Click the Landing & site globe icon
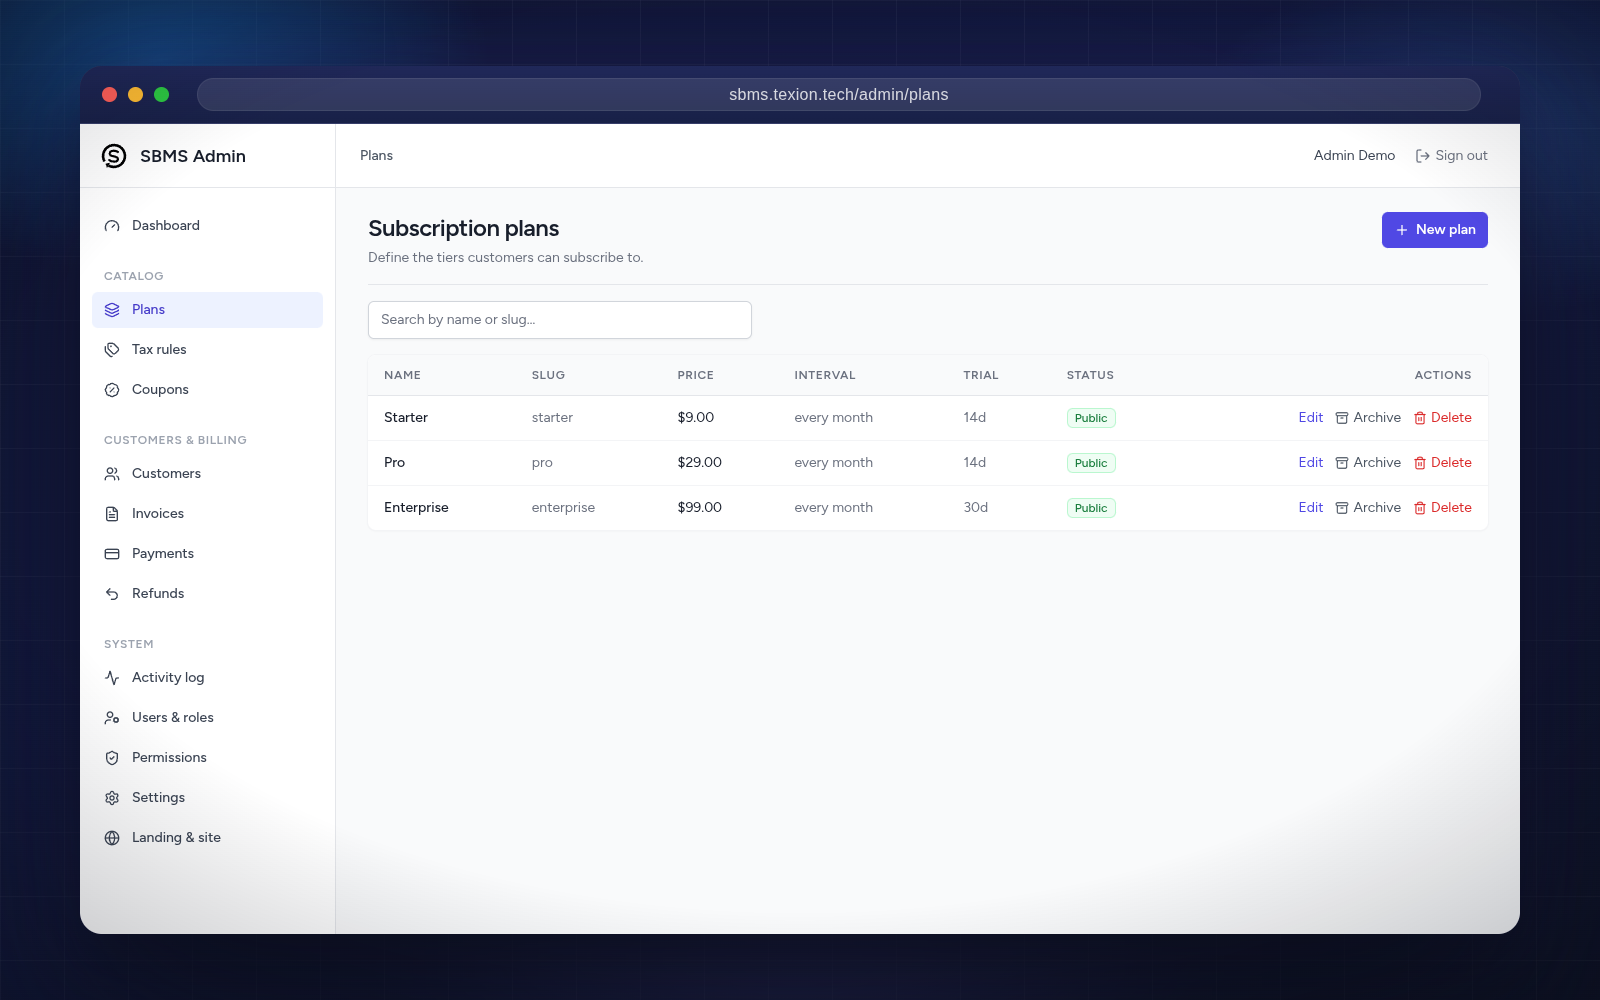1600x1000 pixels. (x=112, y=838)
